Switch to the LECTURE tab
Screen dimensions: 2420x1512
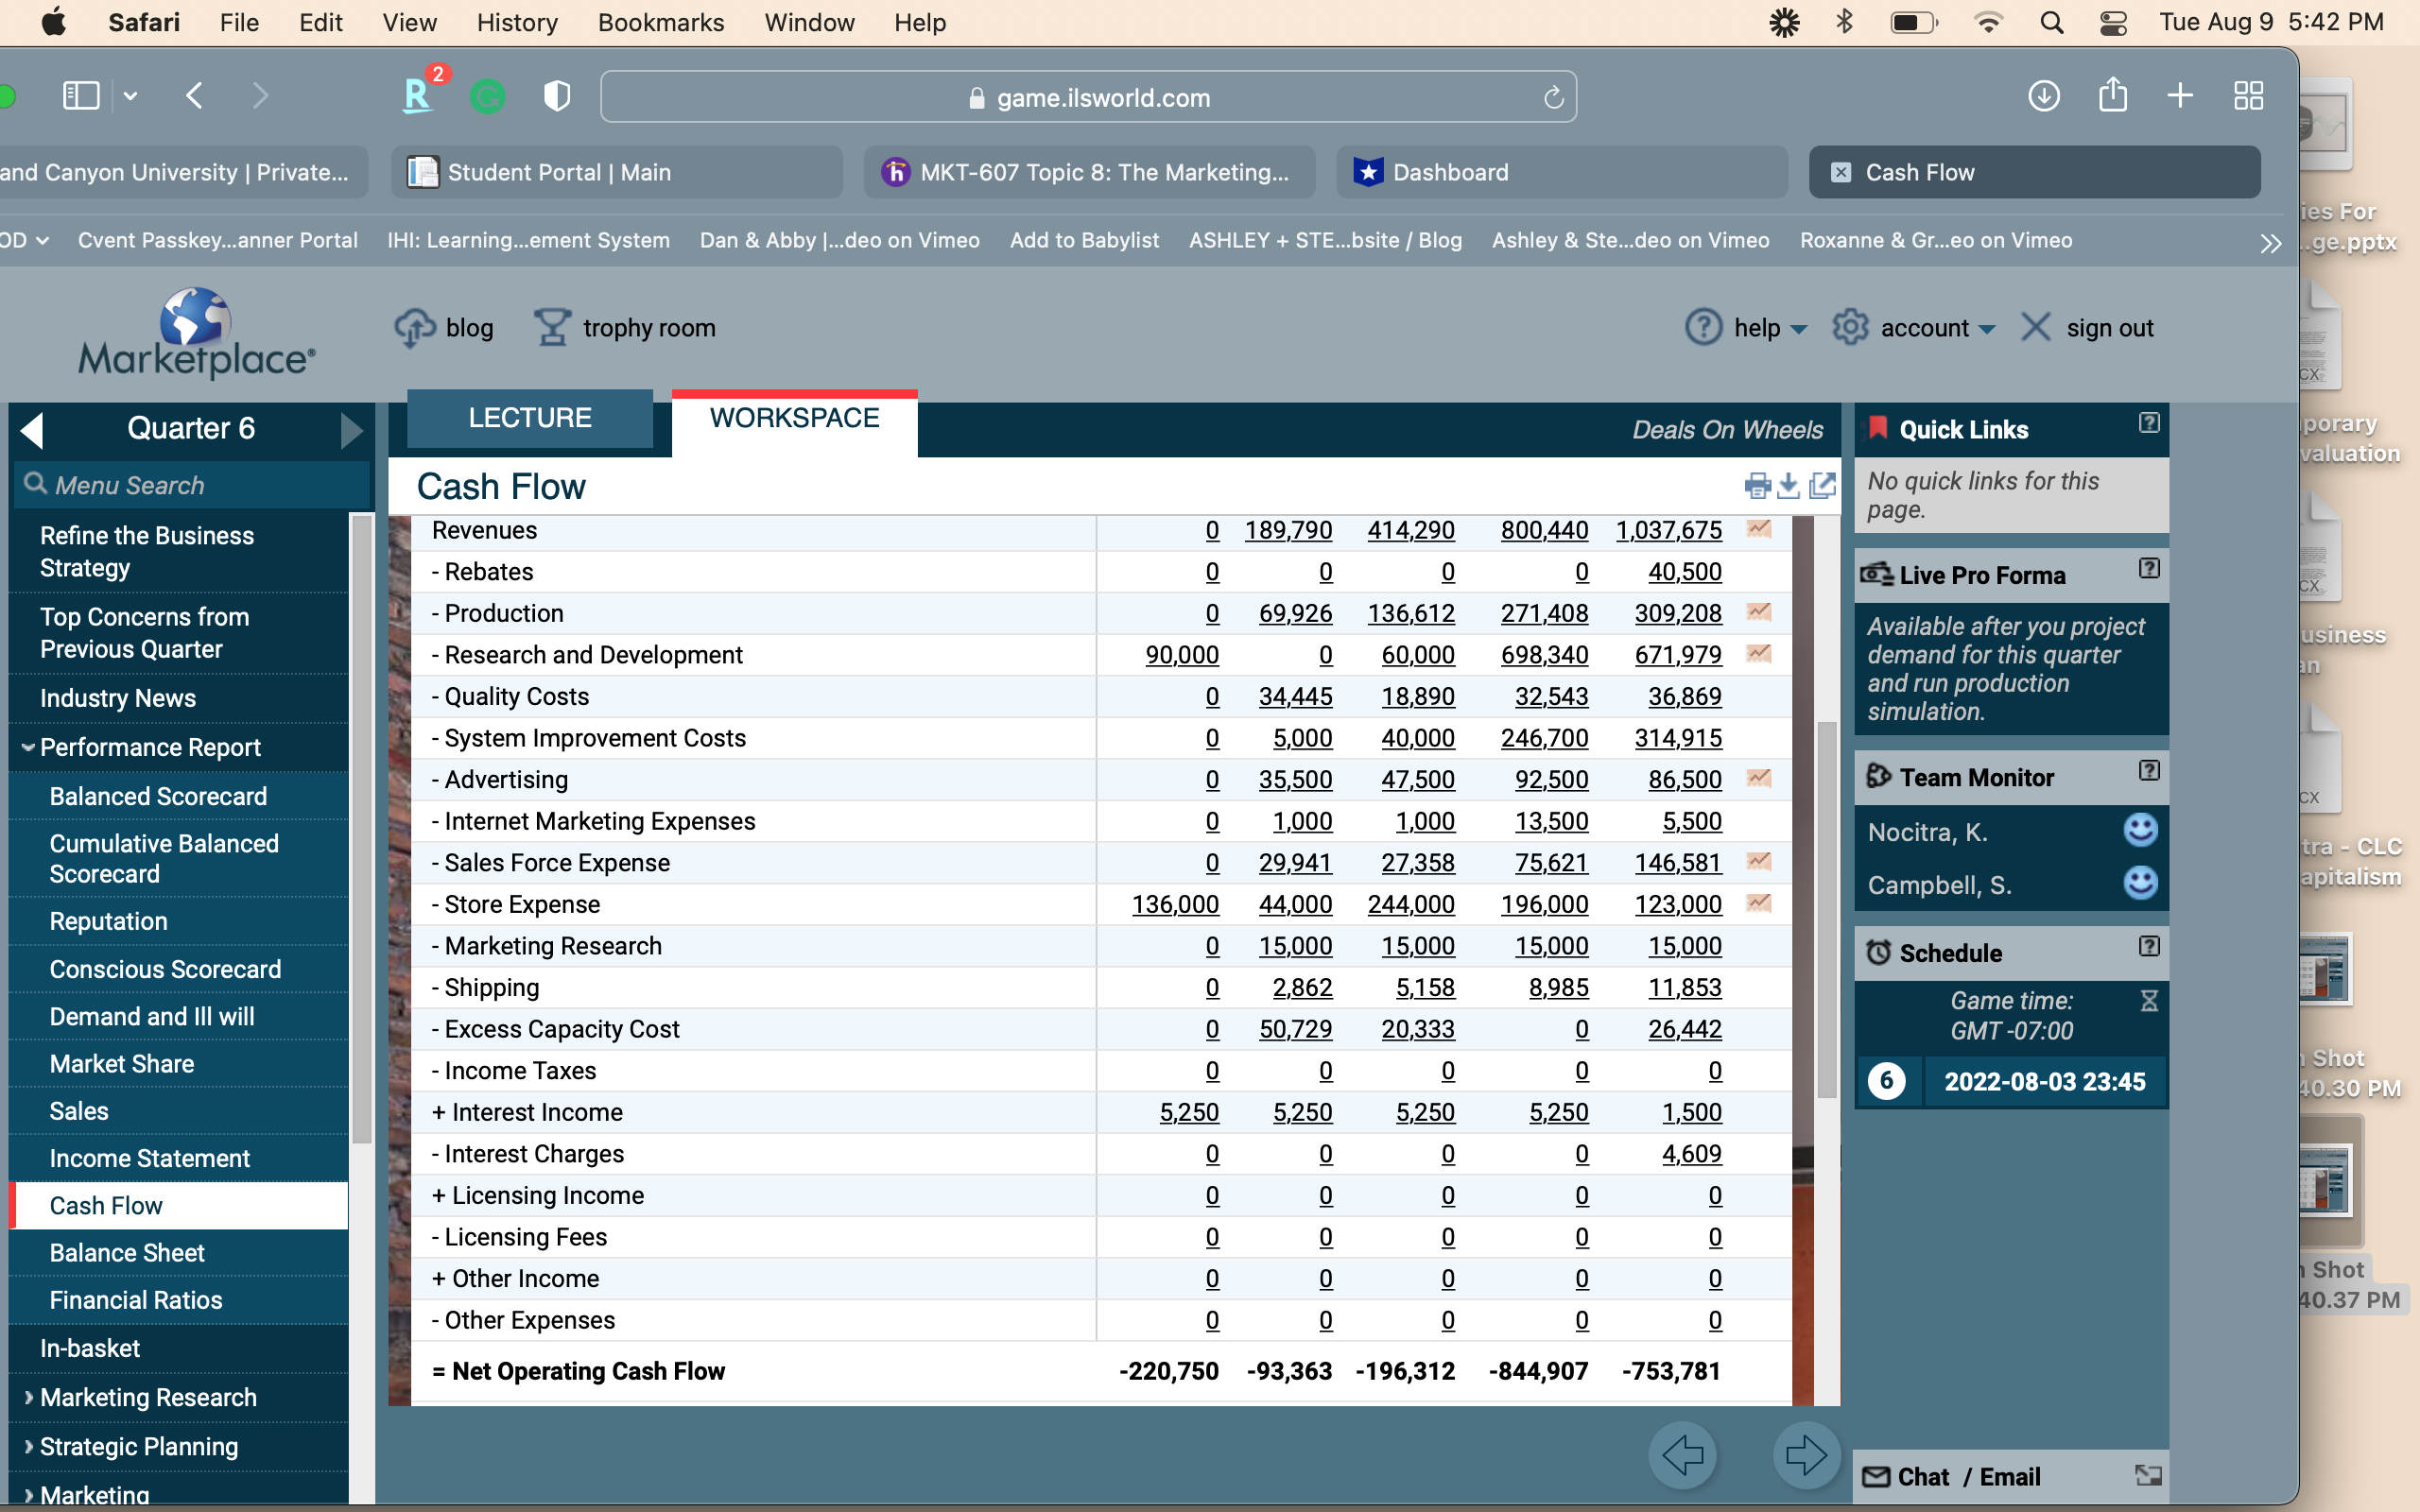(x=530, y=418)
